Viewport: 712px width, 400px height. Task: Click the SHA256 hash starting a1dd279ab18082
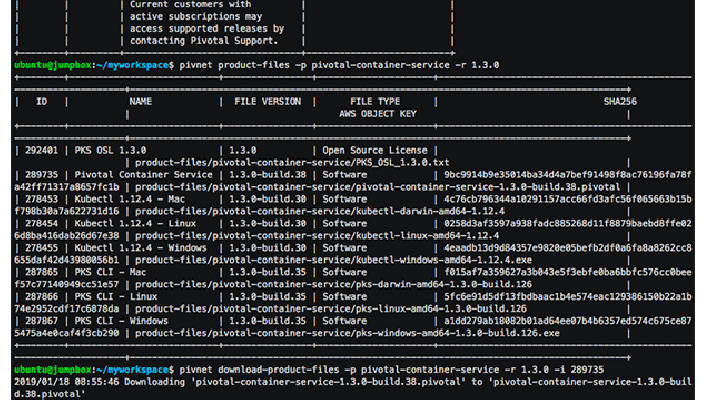click(x=568, y=321)
